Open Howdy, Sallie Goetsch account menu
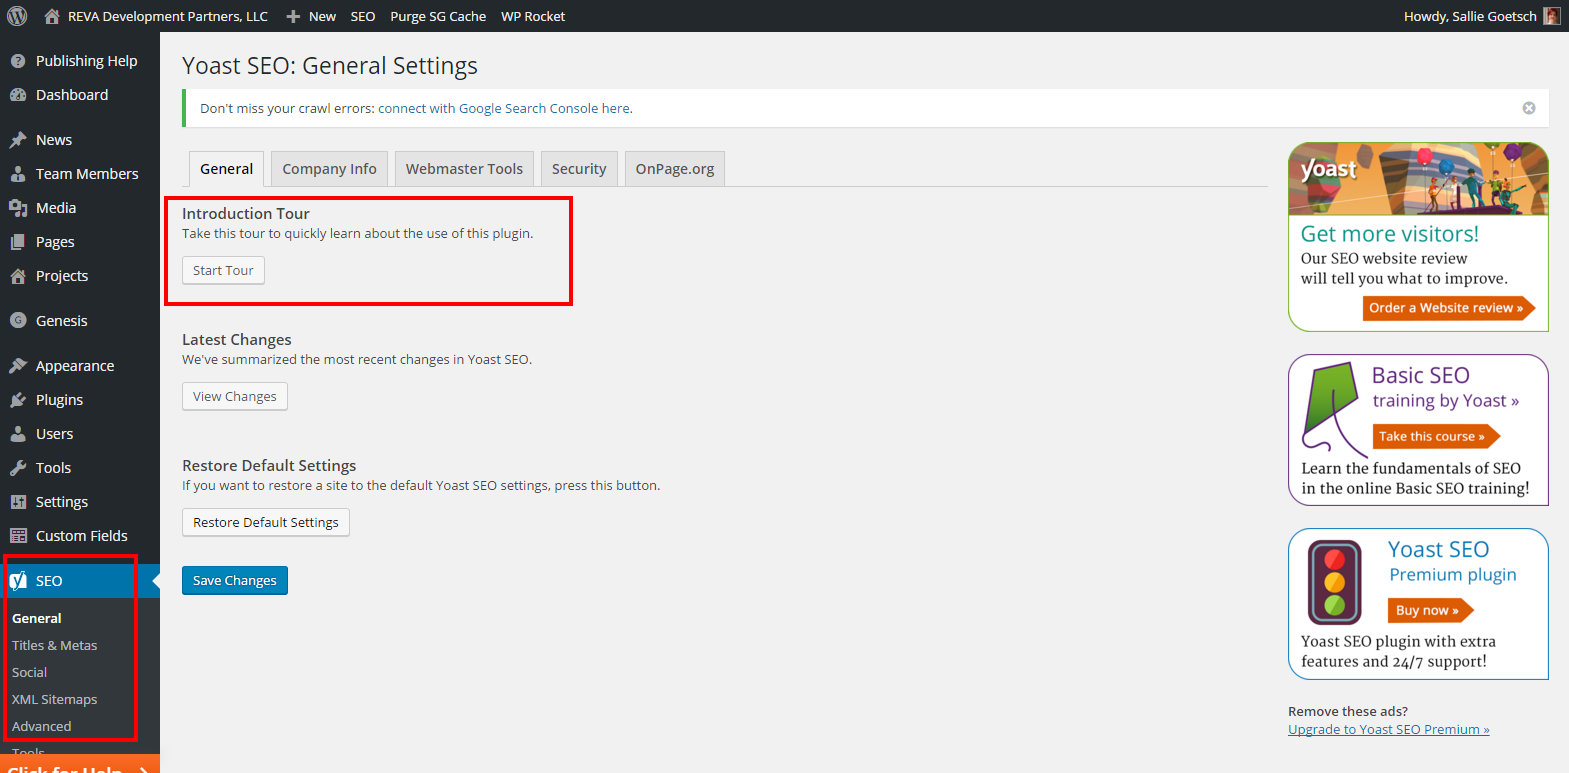This screenshot has width=1569, height=773. point(1482,16)
